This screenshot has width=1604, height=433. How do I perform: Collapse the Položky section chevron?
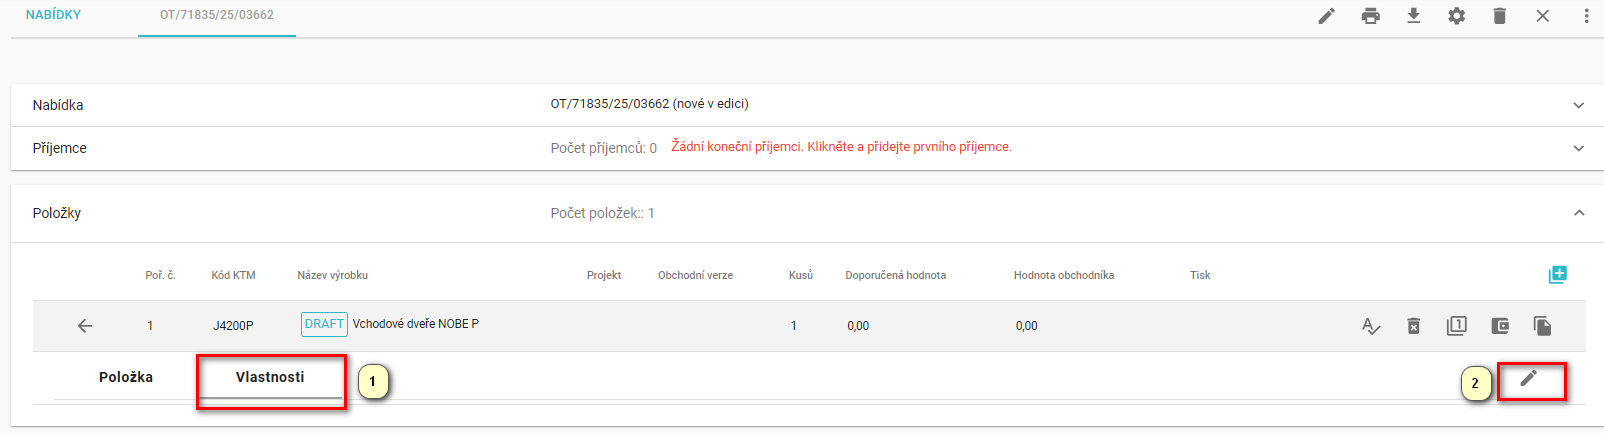1578,213
